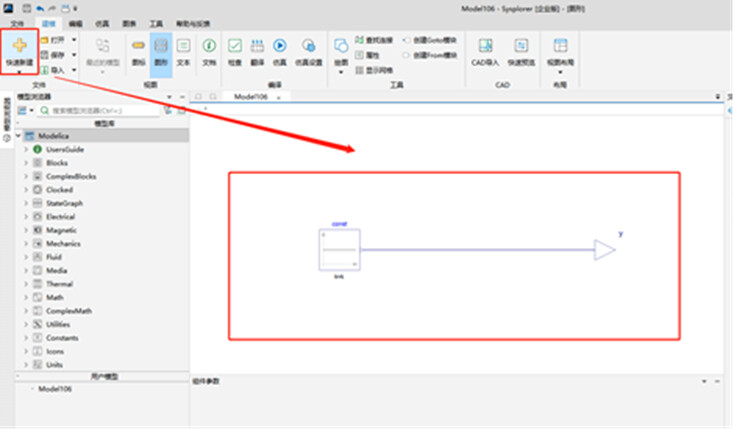Switch to the Model106 document tab

(x=251, y=97)
